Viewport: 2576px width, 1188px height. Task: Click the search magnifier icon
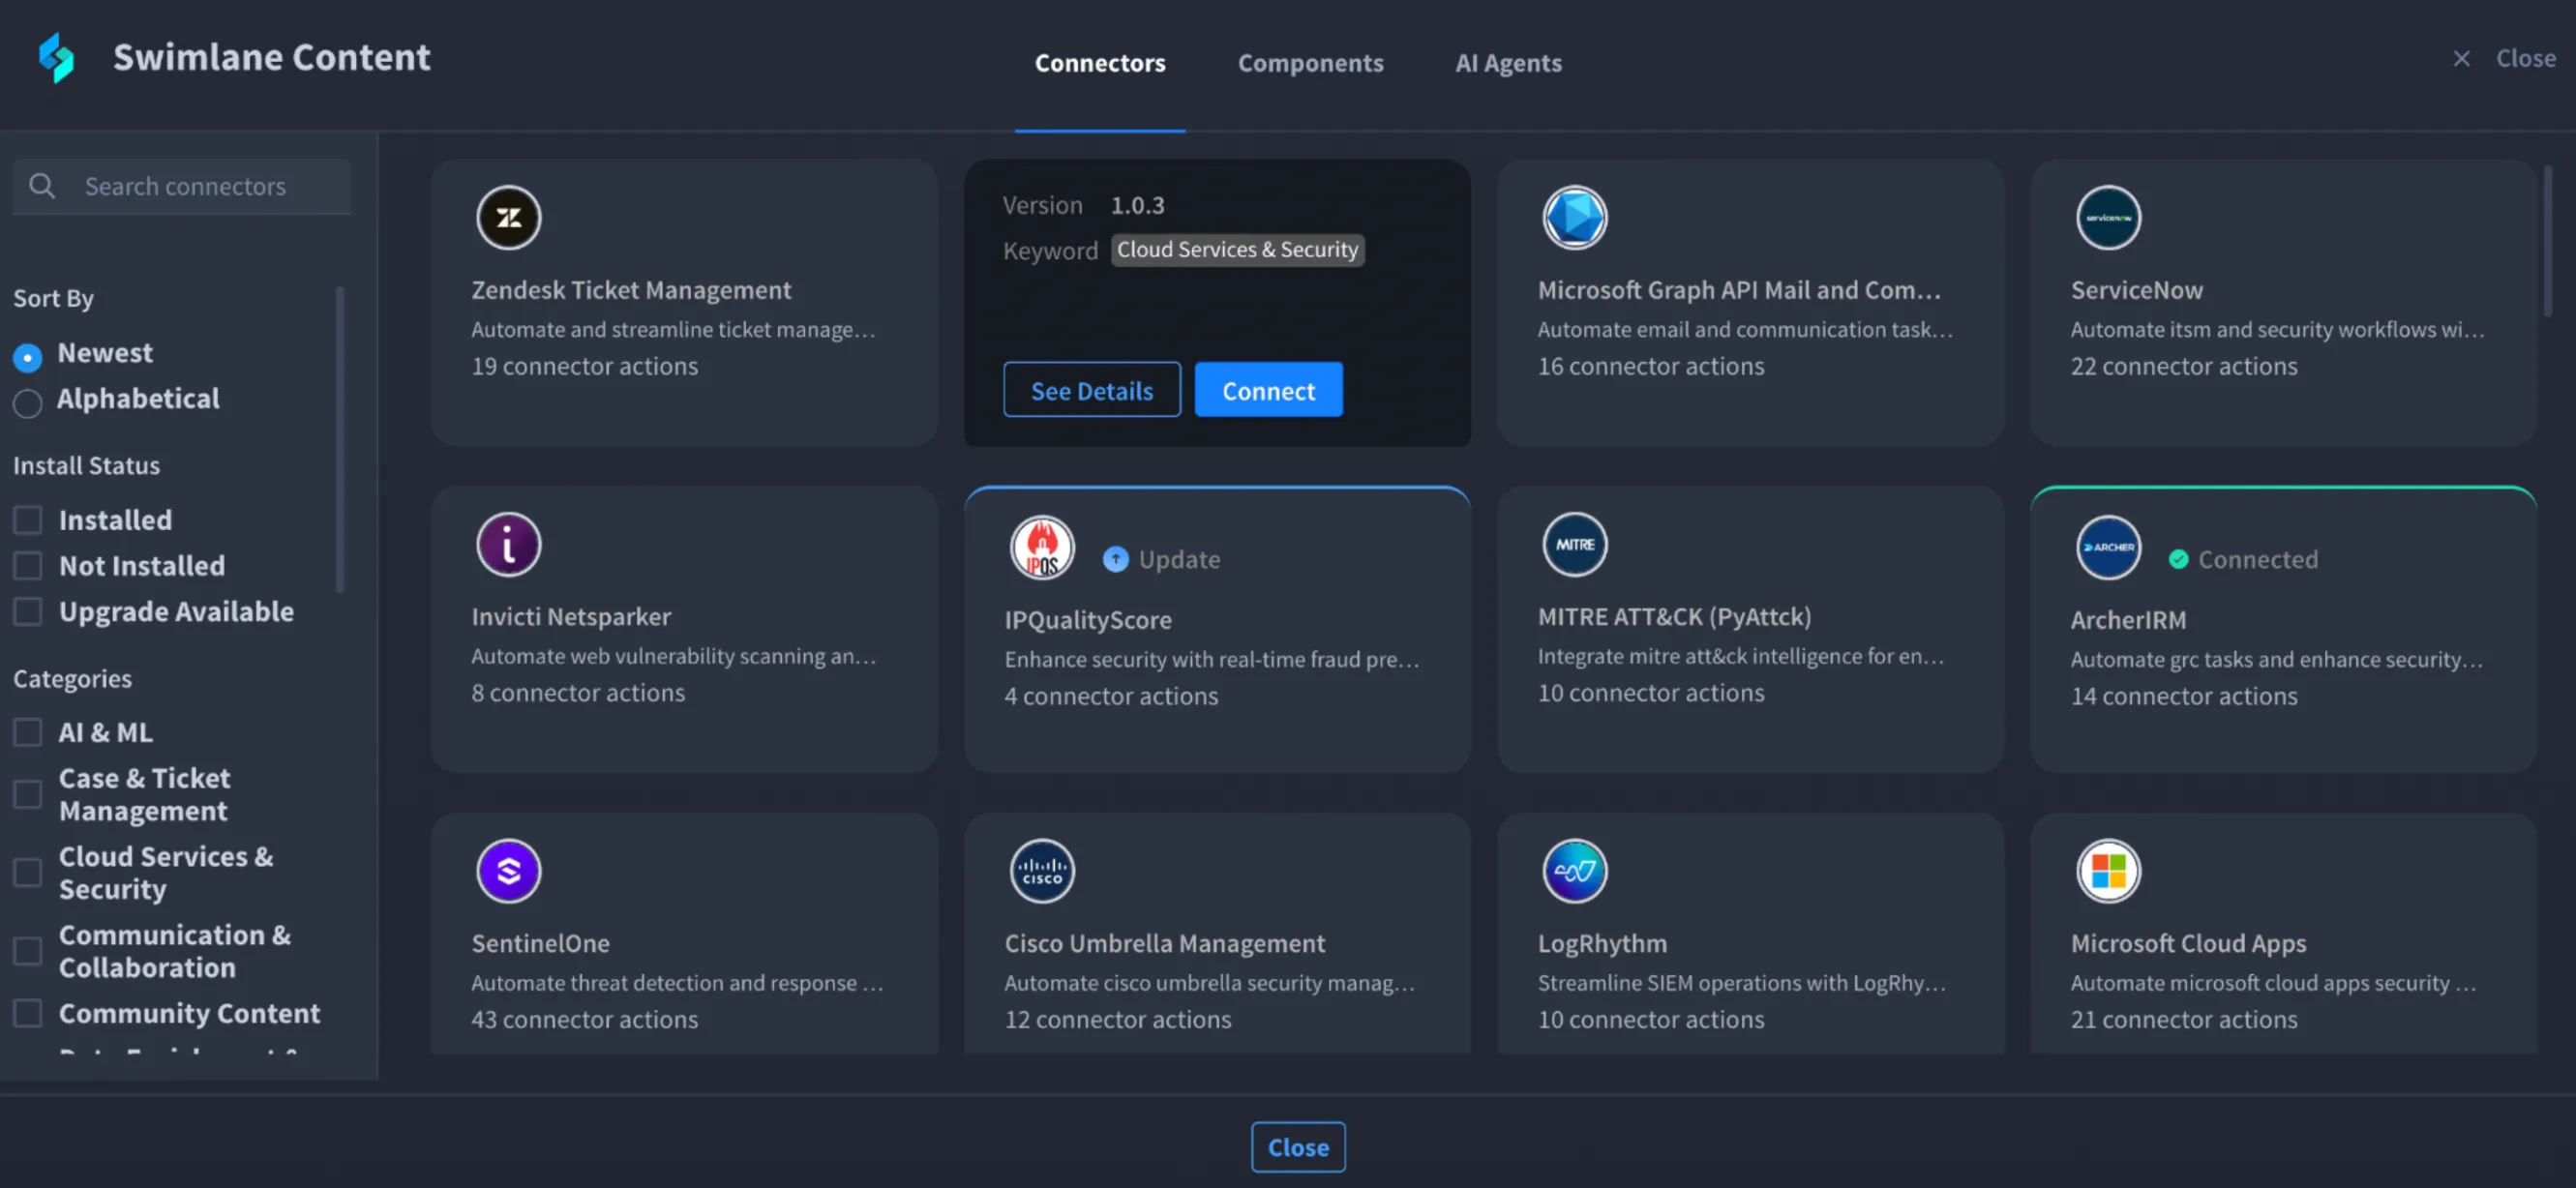click(x=42, y=185)
